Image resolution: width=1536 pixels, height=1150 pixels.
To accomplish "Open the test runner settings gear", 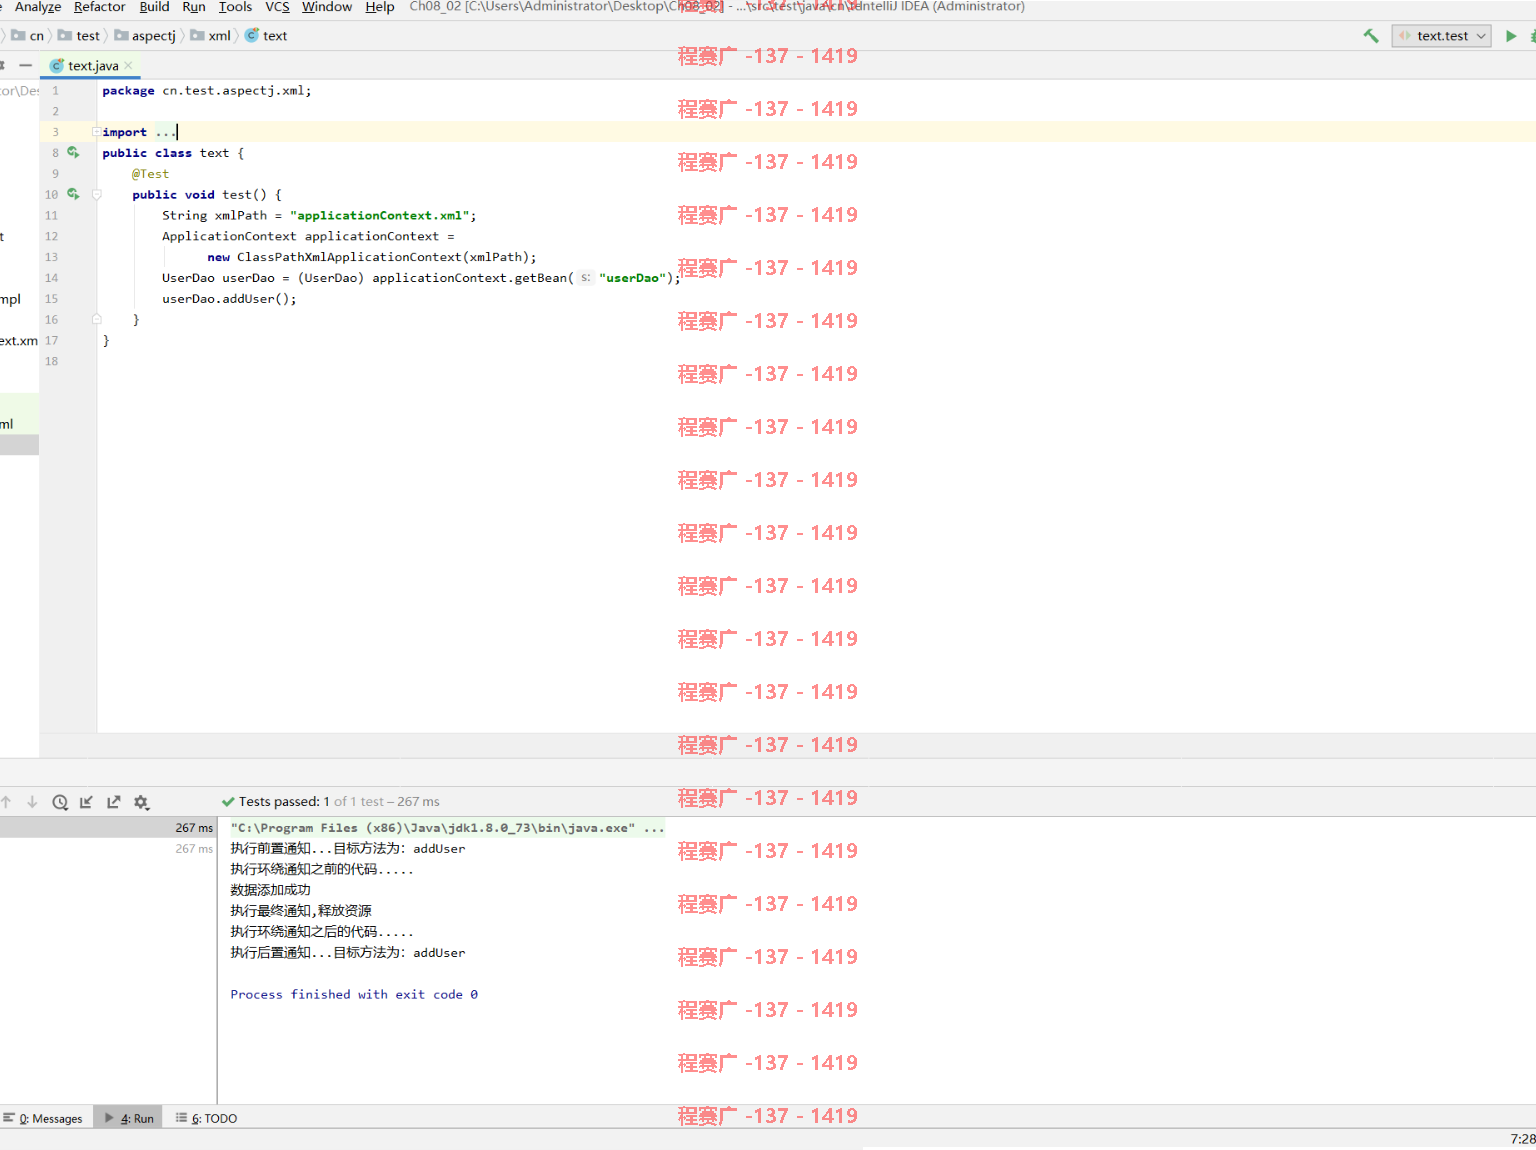I will (141, 802).
